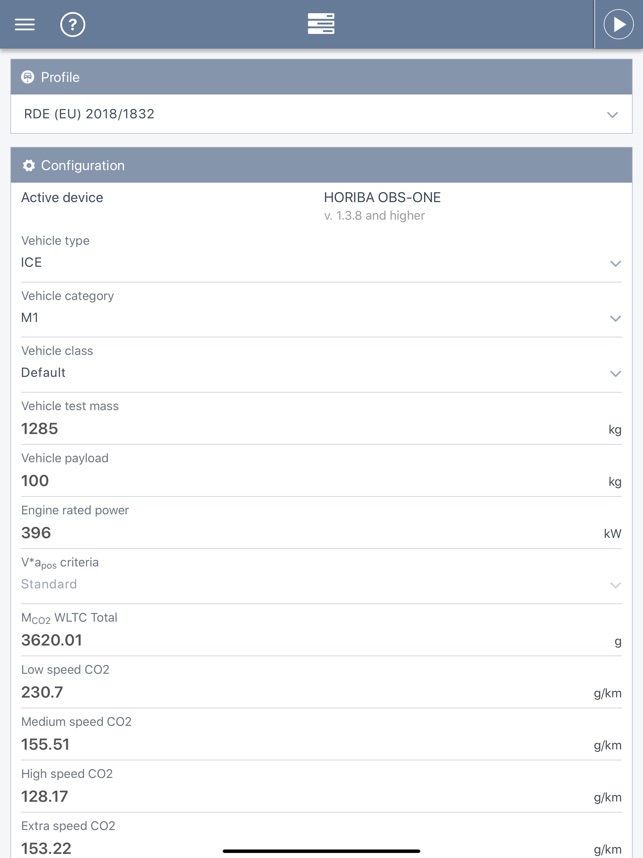Open the RDE (EU) 2018/1832 profile dropdown

click(321, 114)
